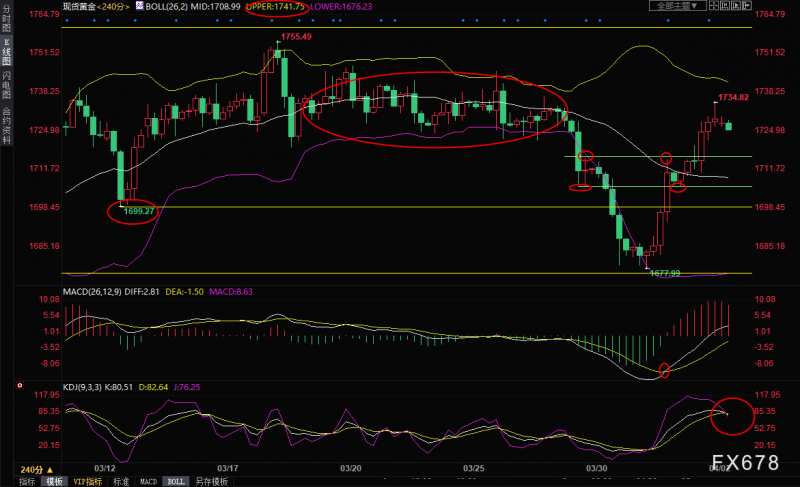This screenshot has width=800, height=487.
Task: Switch to the 分时图 side tab
Action: [6, 18]
